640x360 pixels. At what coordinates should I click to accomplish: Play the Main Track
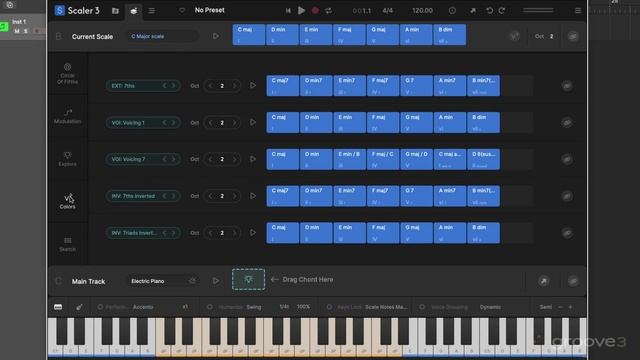pyautogui.click(x=216, y=281)
